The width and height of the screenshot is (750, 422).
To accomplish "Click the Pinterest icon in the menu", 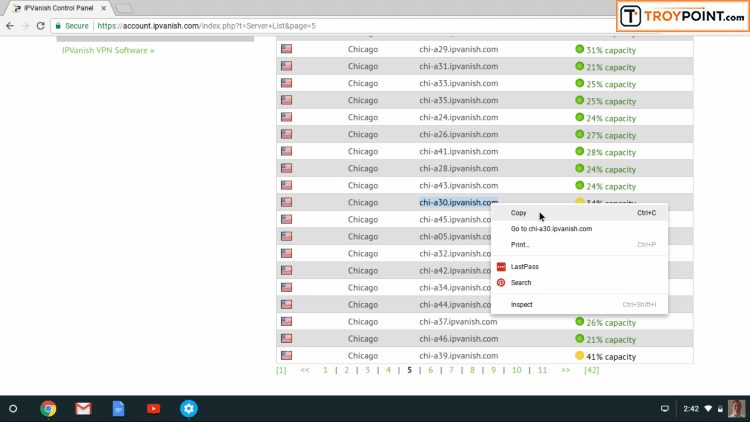I will (x=501, y=282).
